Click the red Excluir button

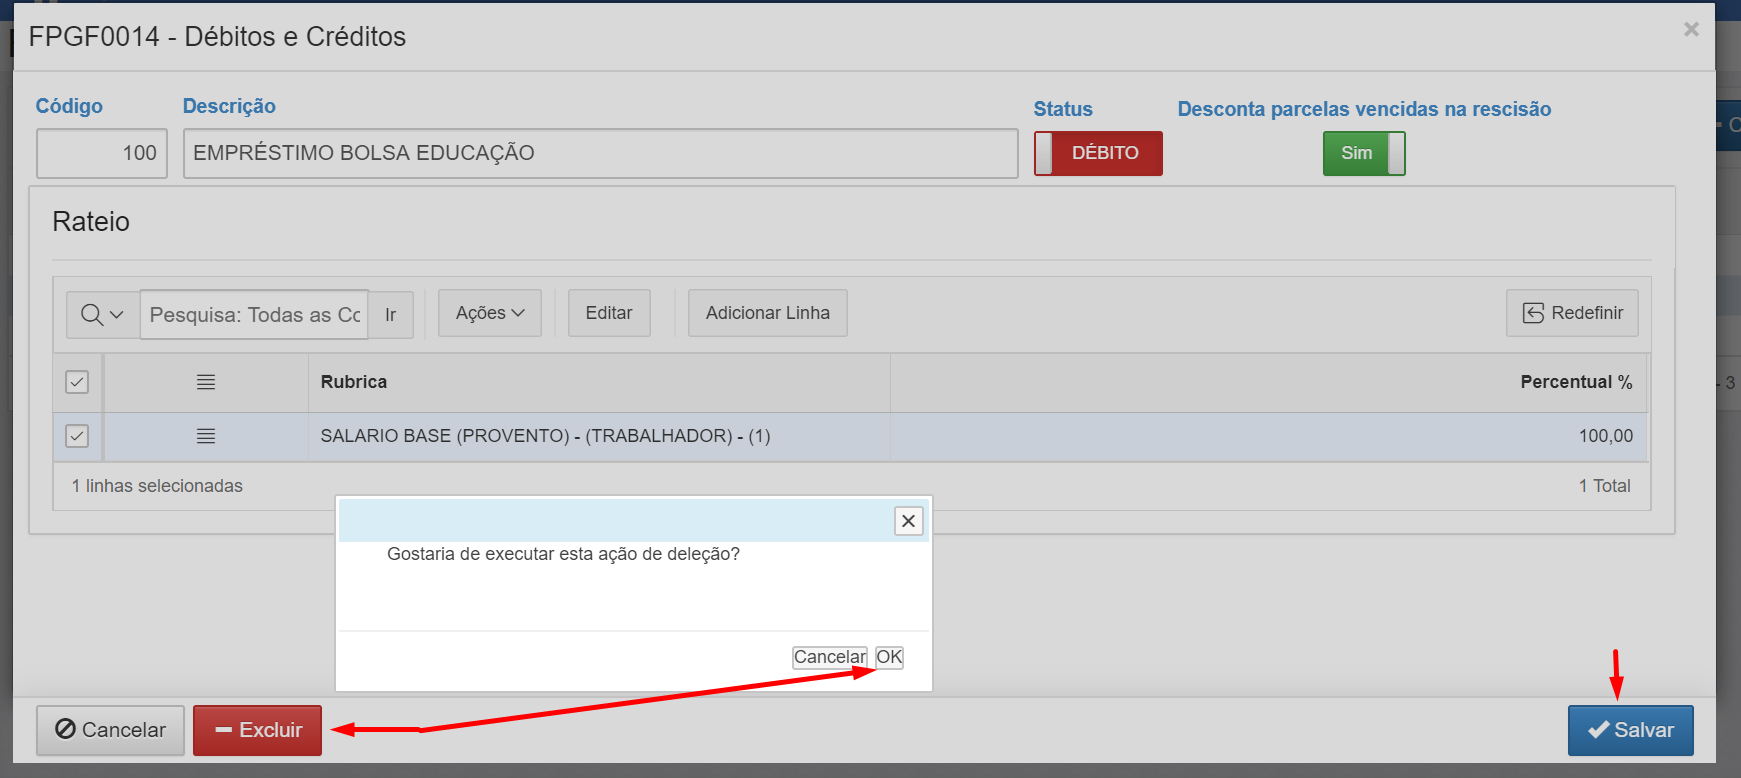click(x=258, y=730)
